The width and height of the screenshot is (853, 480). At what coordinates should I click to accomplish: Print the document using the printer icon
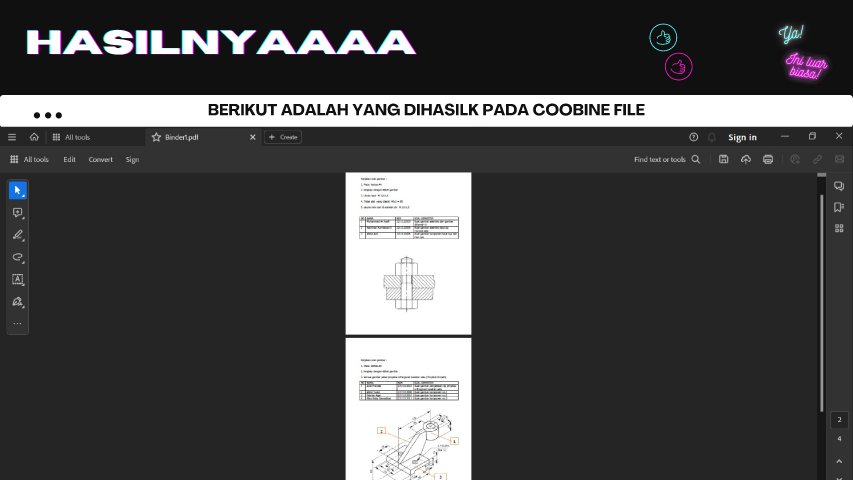click(768, 159)
